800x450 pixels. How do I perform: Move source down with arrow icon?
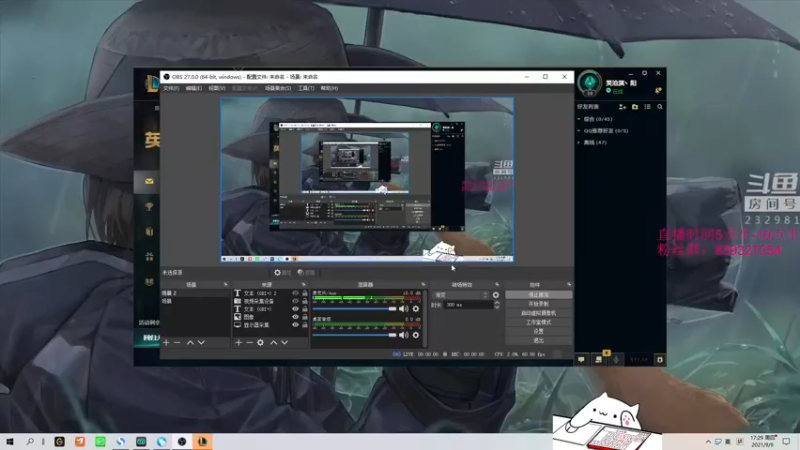pyautogui.click(x=285, y=343)
